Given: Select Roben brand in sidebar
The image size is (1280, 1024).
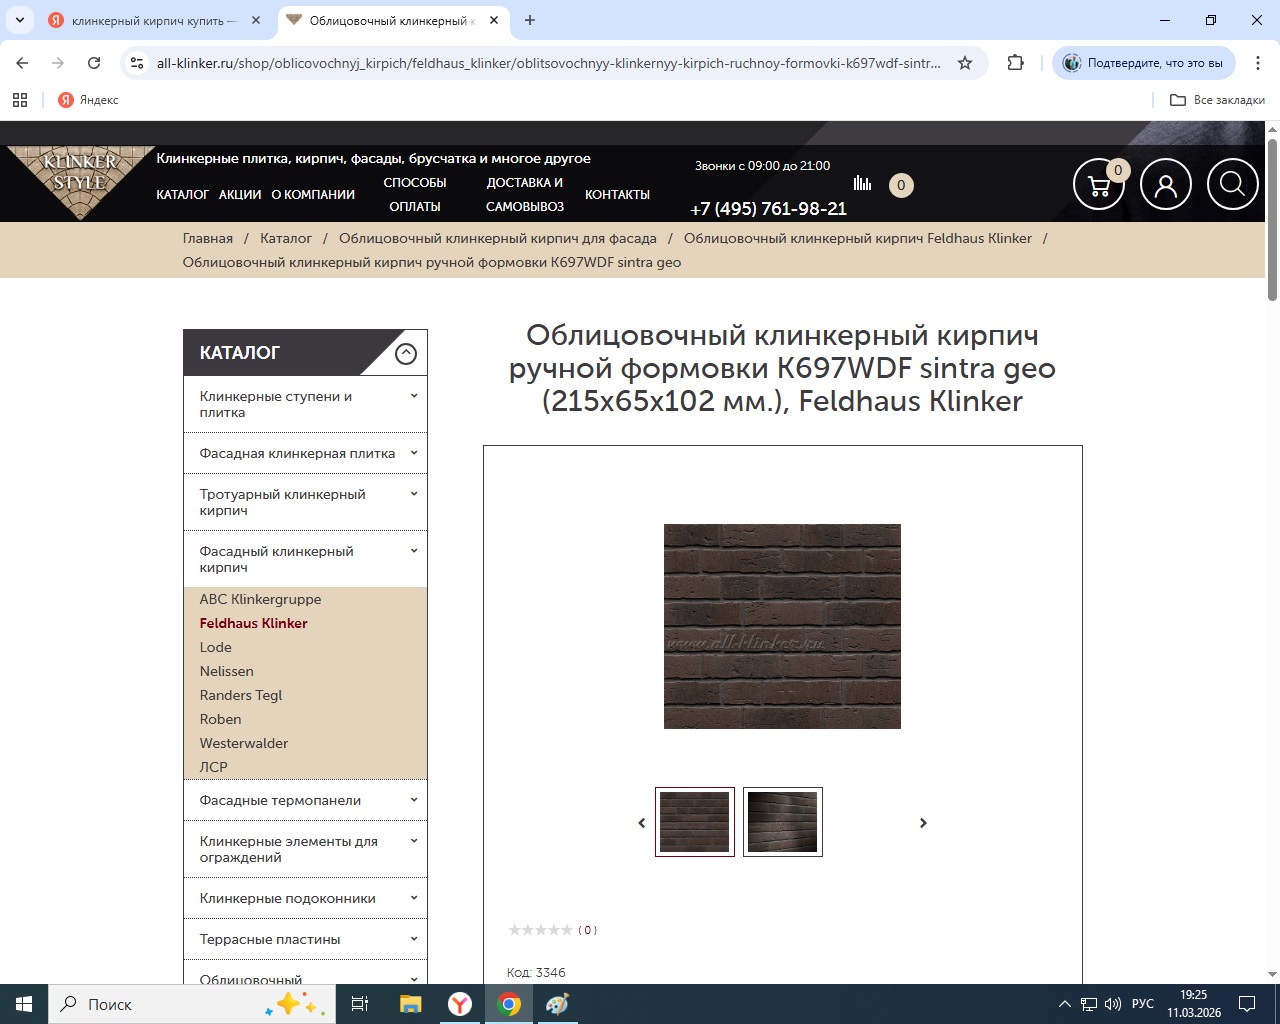Looking at the screenshot, I should point(221,719).
